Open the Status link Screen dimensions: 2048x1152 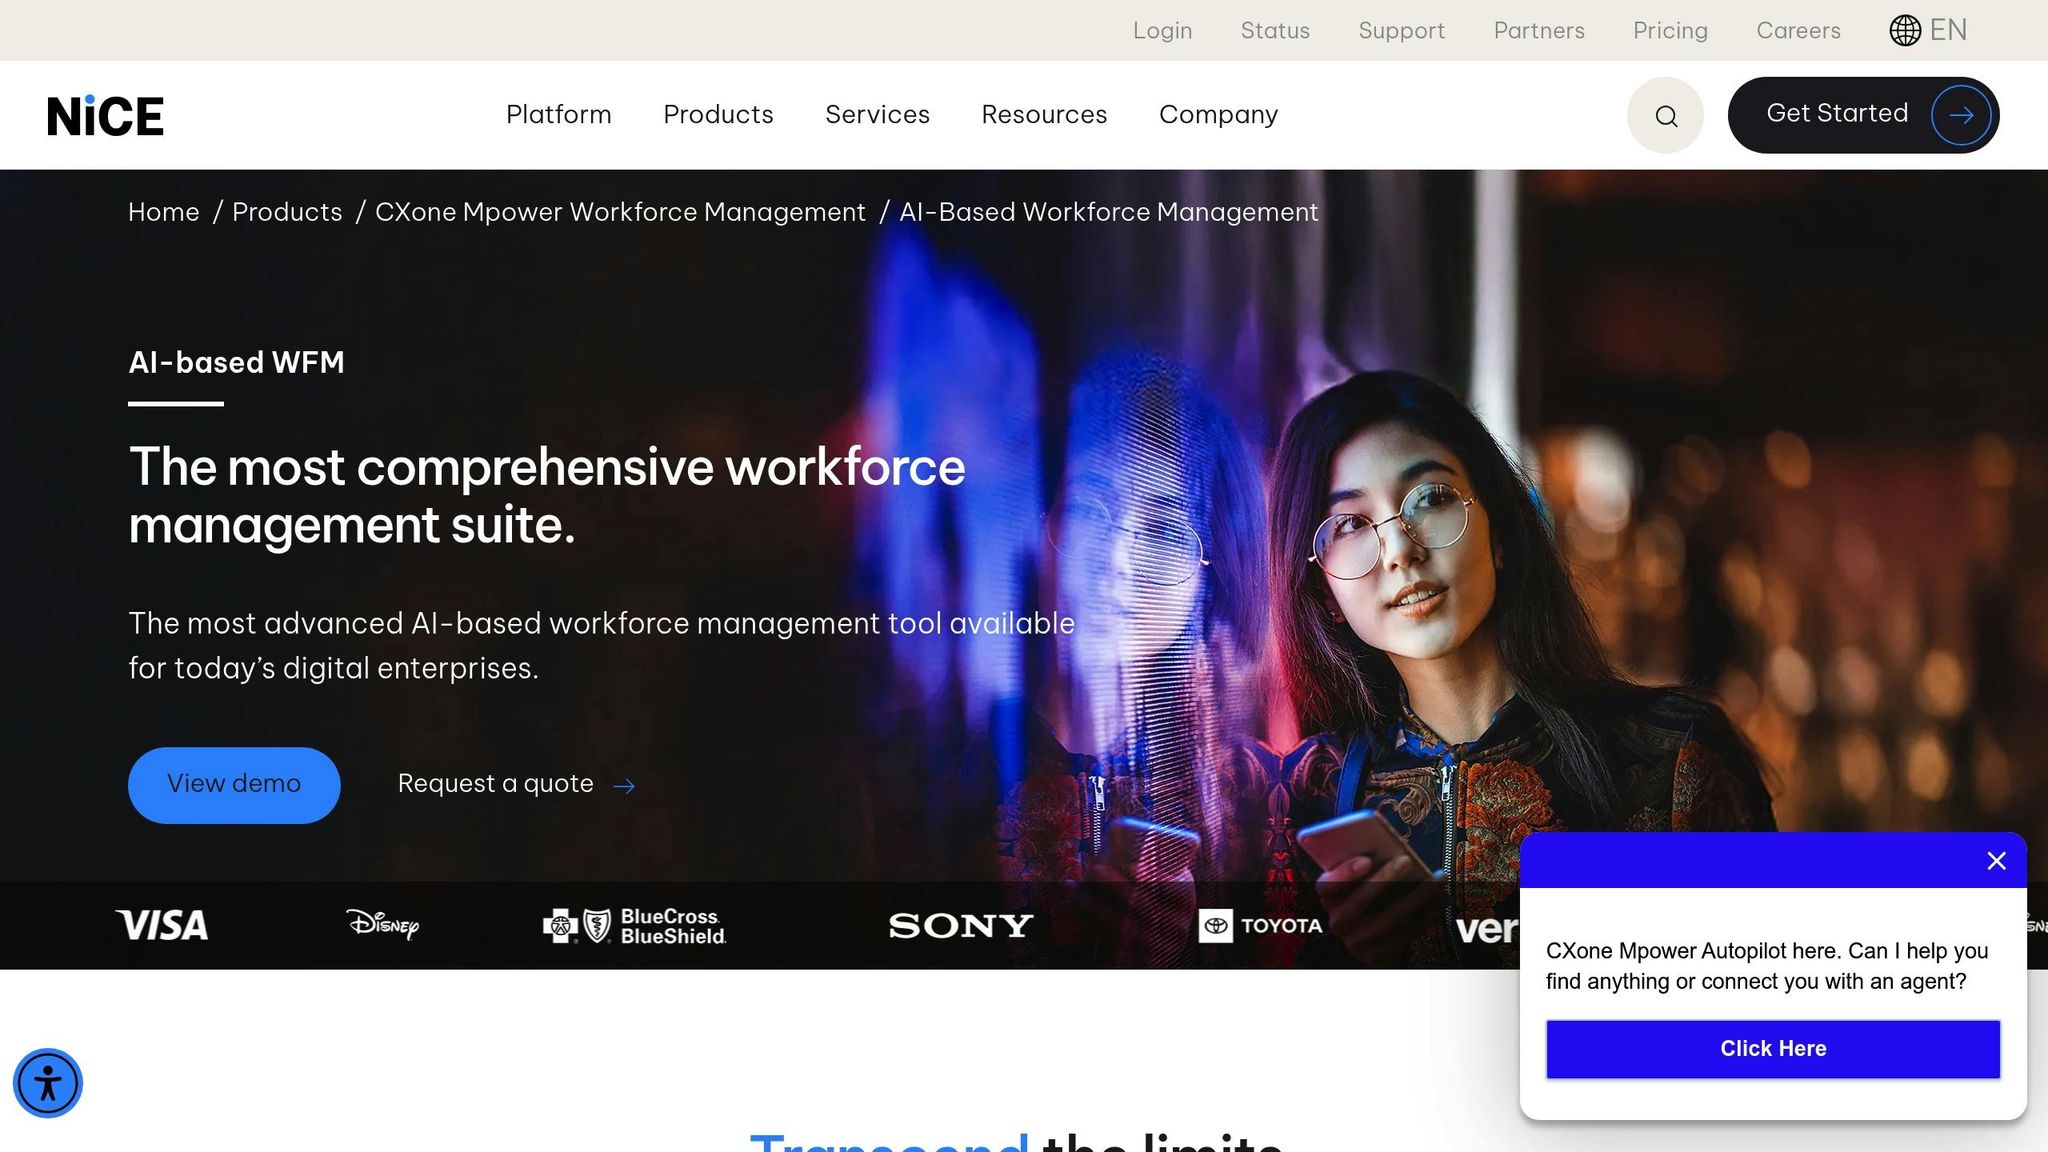[1275, 31]
